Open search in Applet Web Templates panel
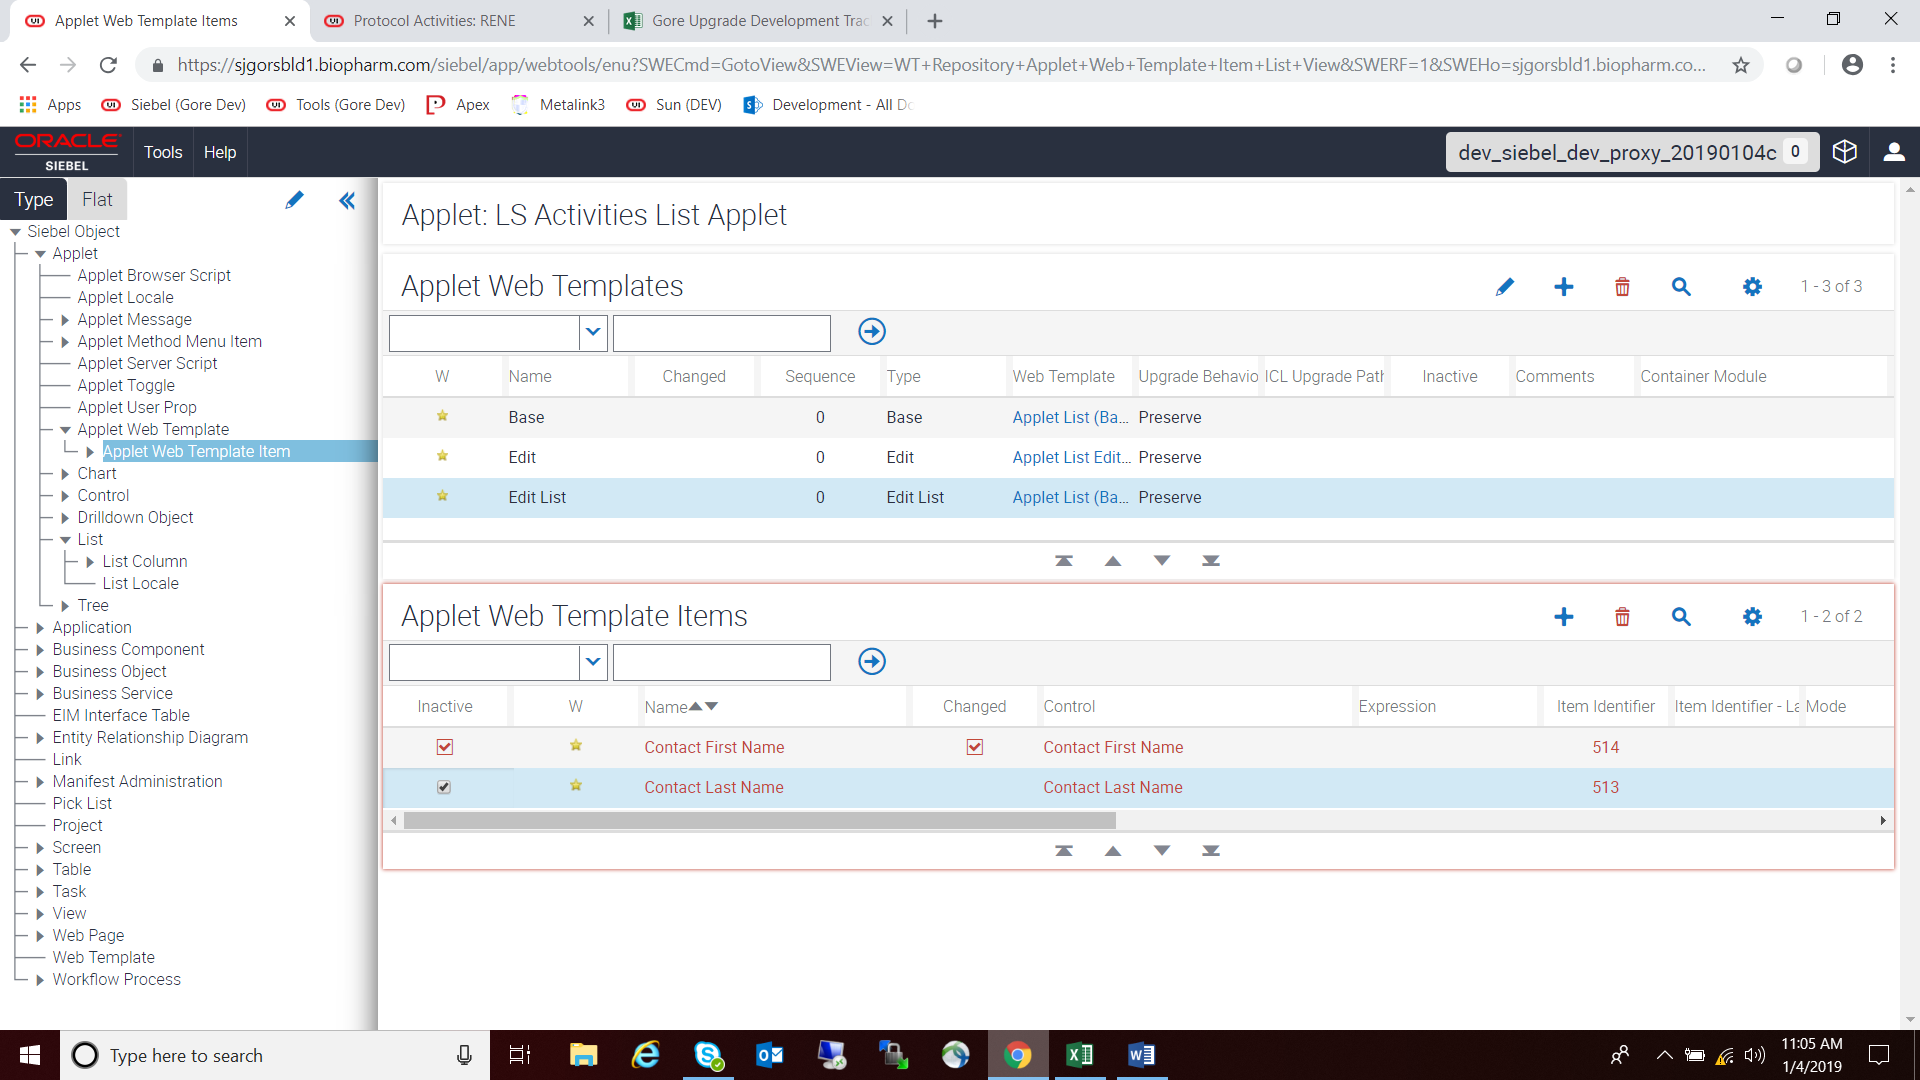 point(1681,286)
